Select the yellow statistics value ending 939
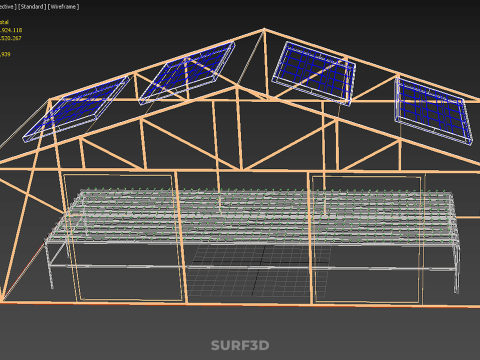This screenshot has width=480, height=360. coord(5,54)
